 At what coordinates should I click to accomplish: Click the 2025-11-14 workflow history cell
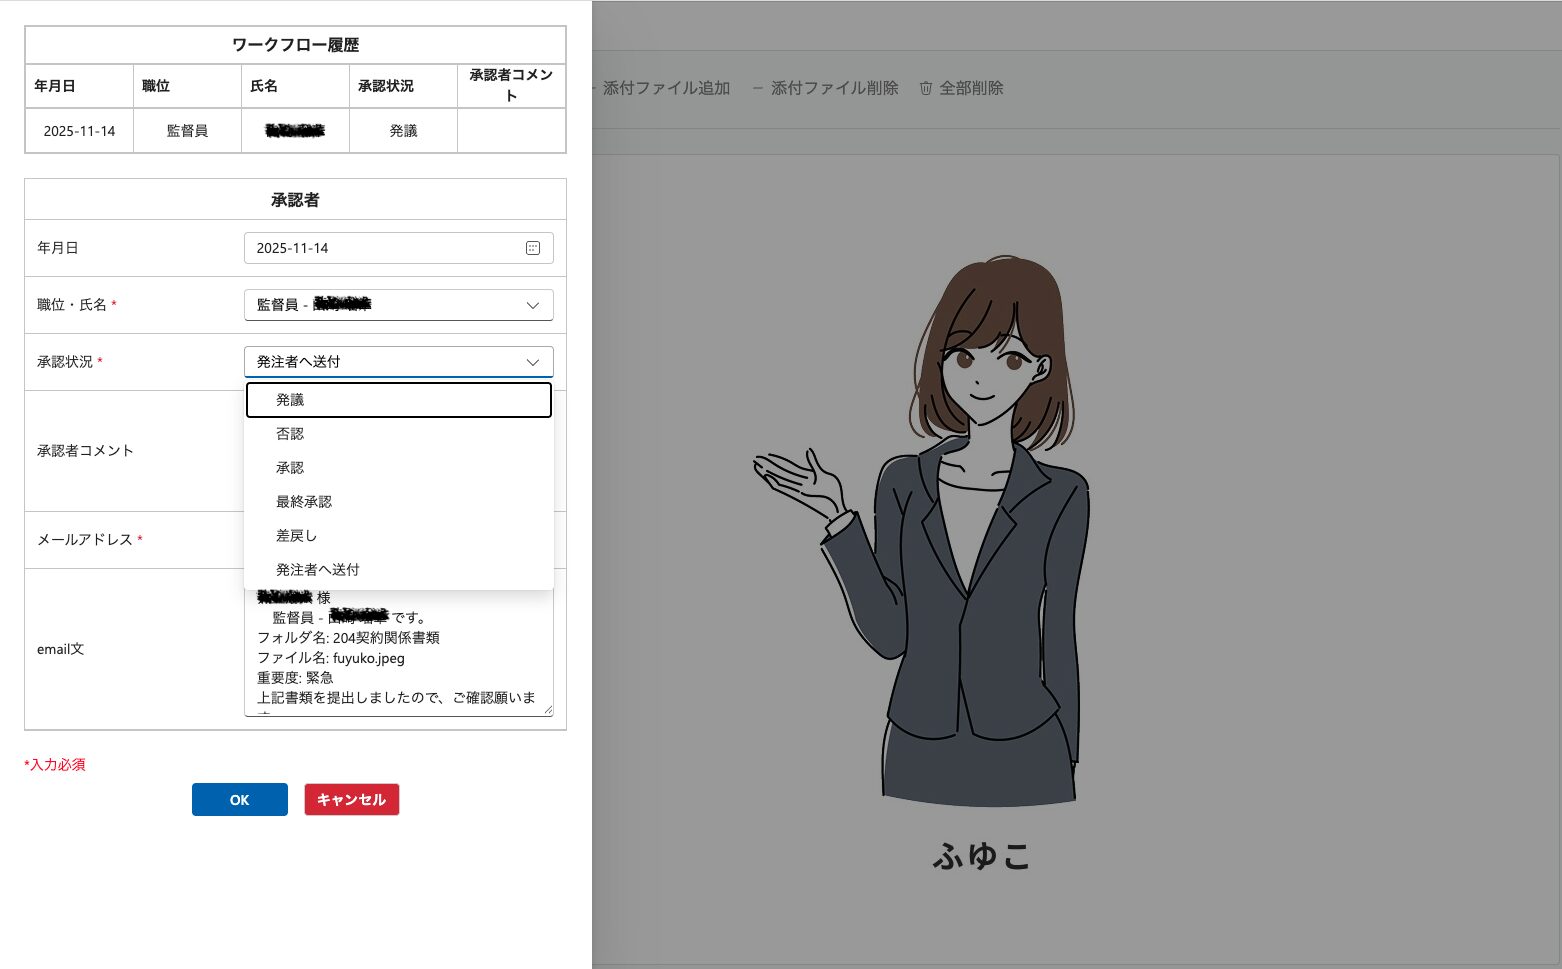point(79,131)
